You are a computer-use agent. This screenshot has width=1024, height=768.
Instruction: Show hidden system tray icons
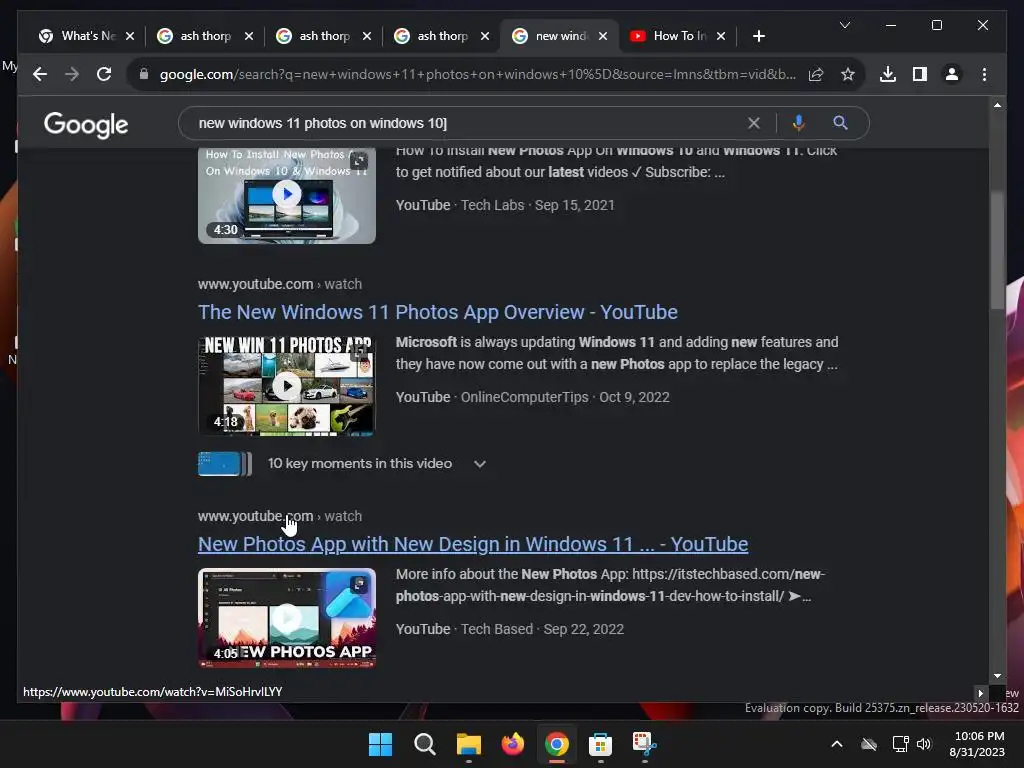click(837, 744)
